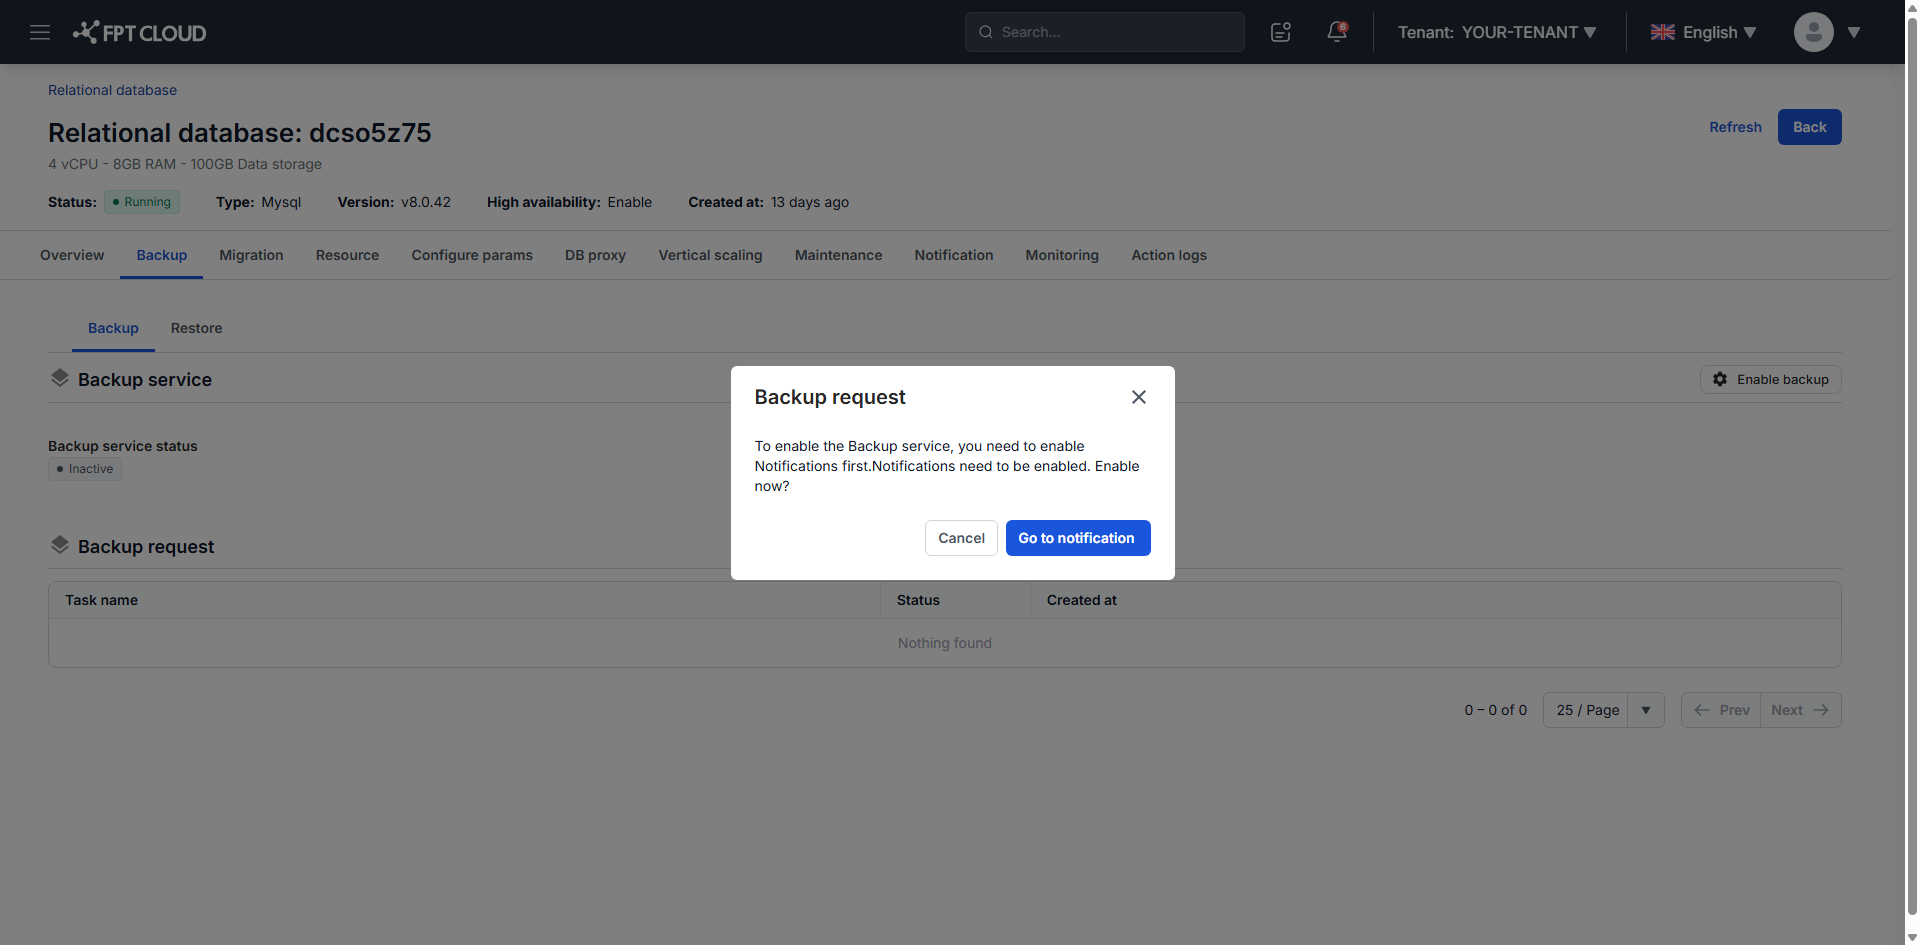Click the 0 – 0 of 0 count
Image resolution: width=1920 pixels, height=945 pixels.
coord(1495,710)
